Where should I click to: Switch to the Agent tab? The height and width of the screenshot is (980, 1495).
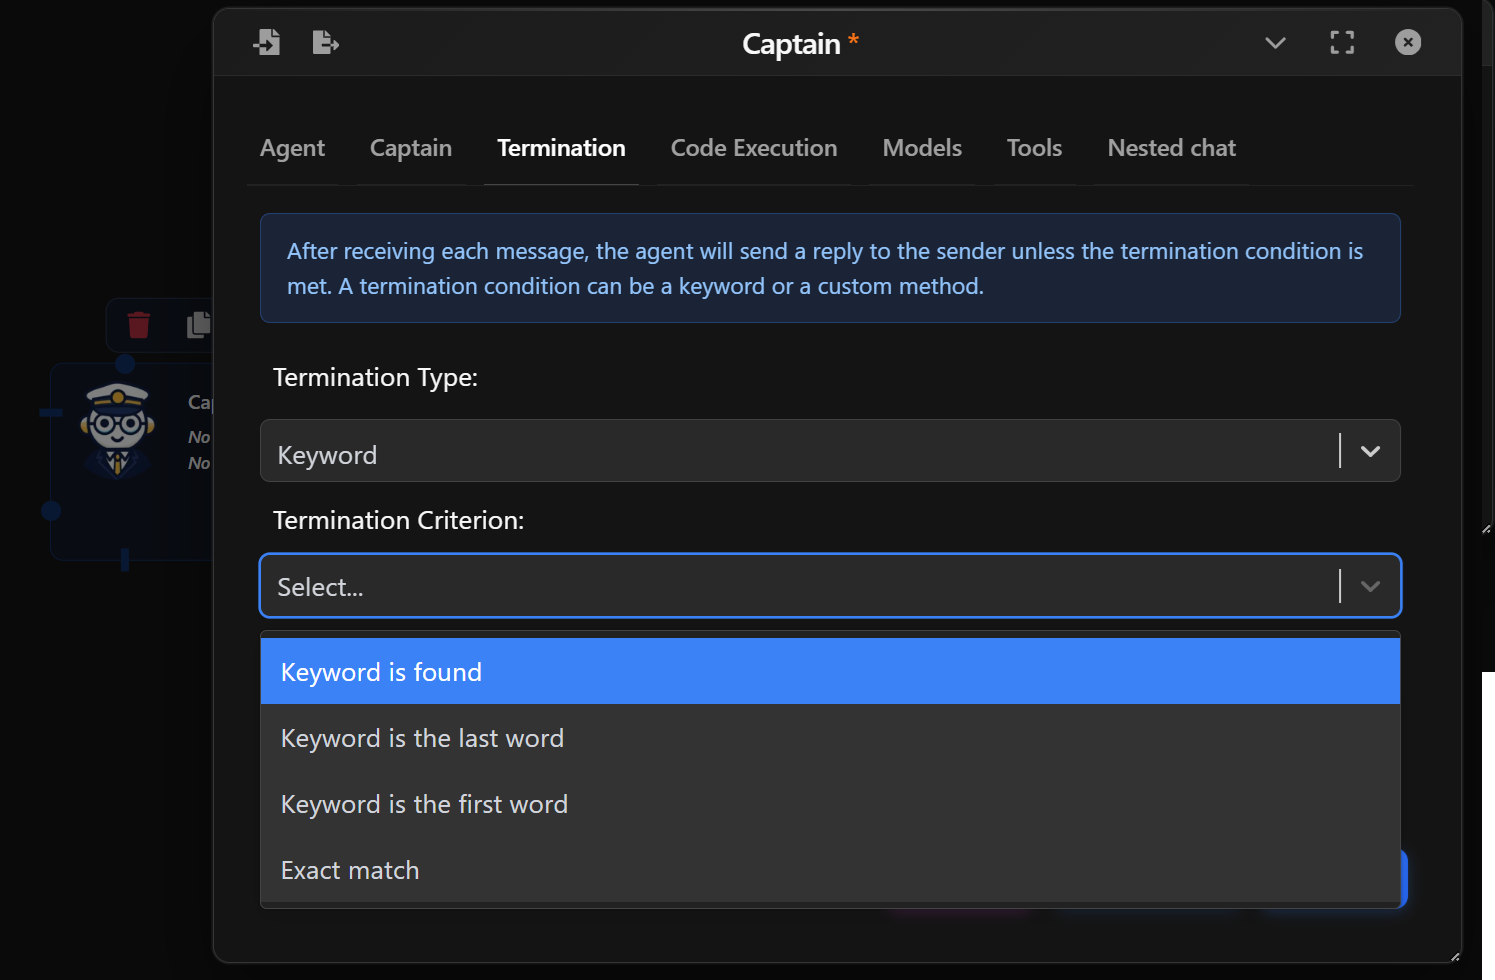(x=292, y=147)
